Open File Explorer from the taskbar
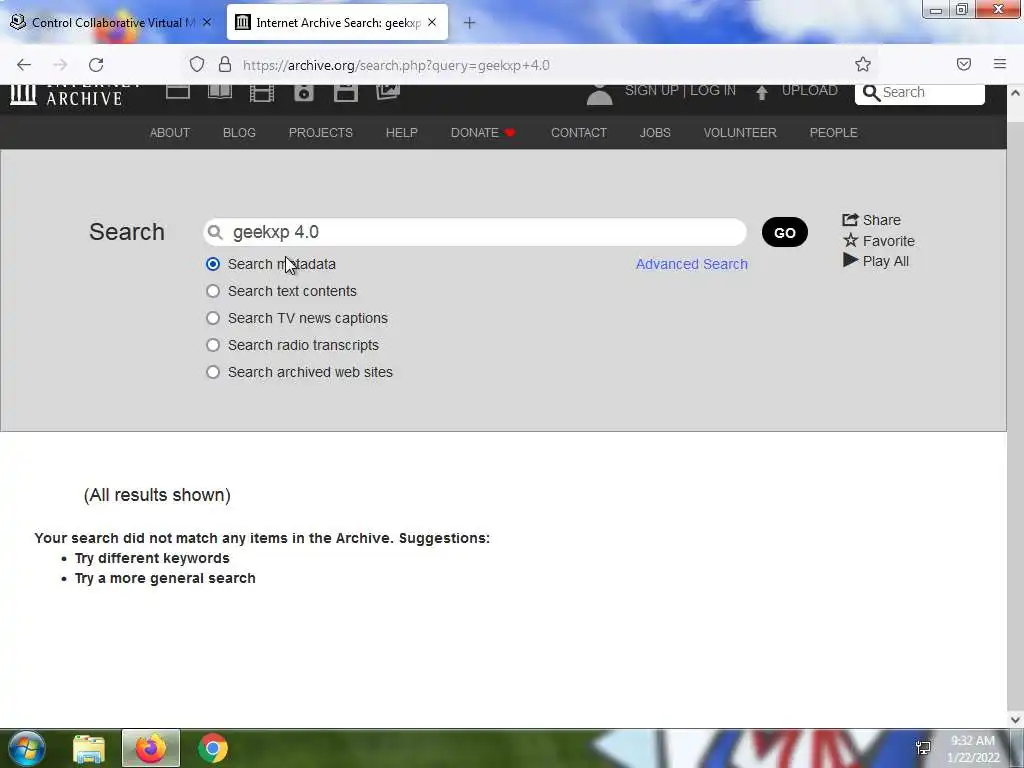1024x768 pixels. 89,748
